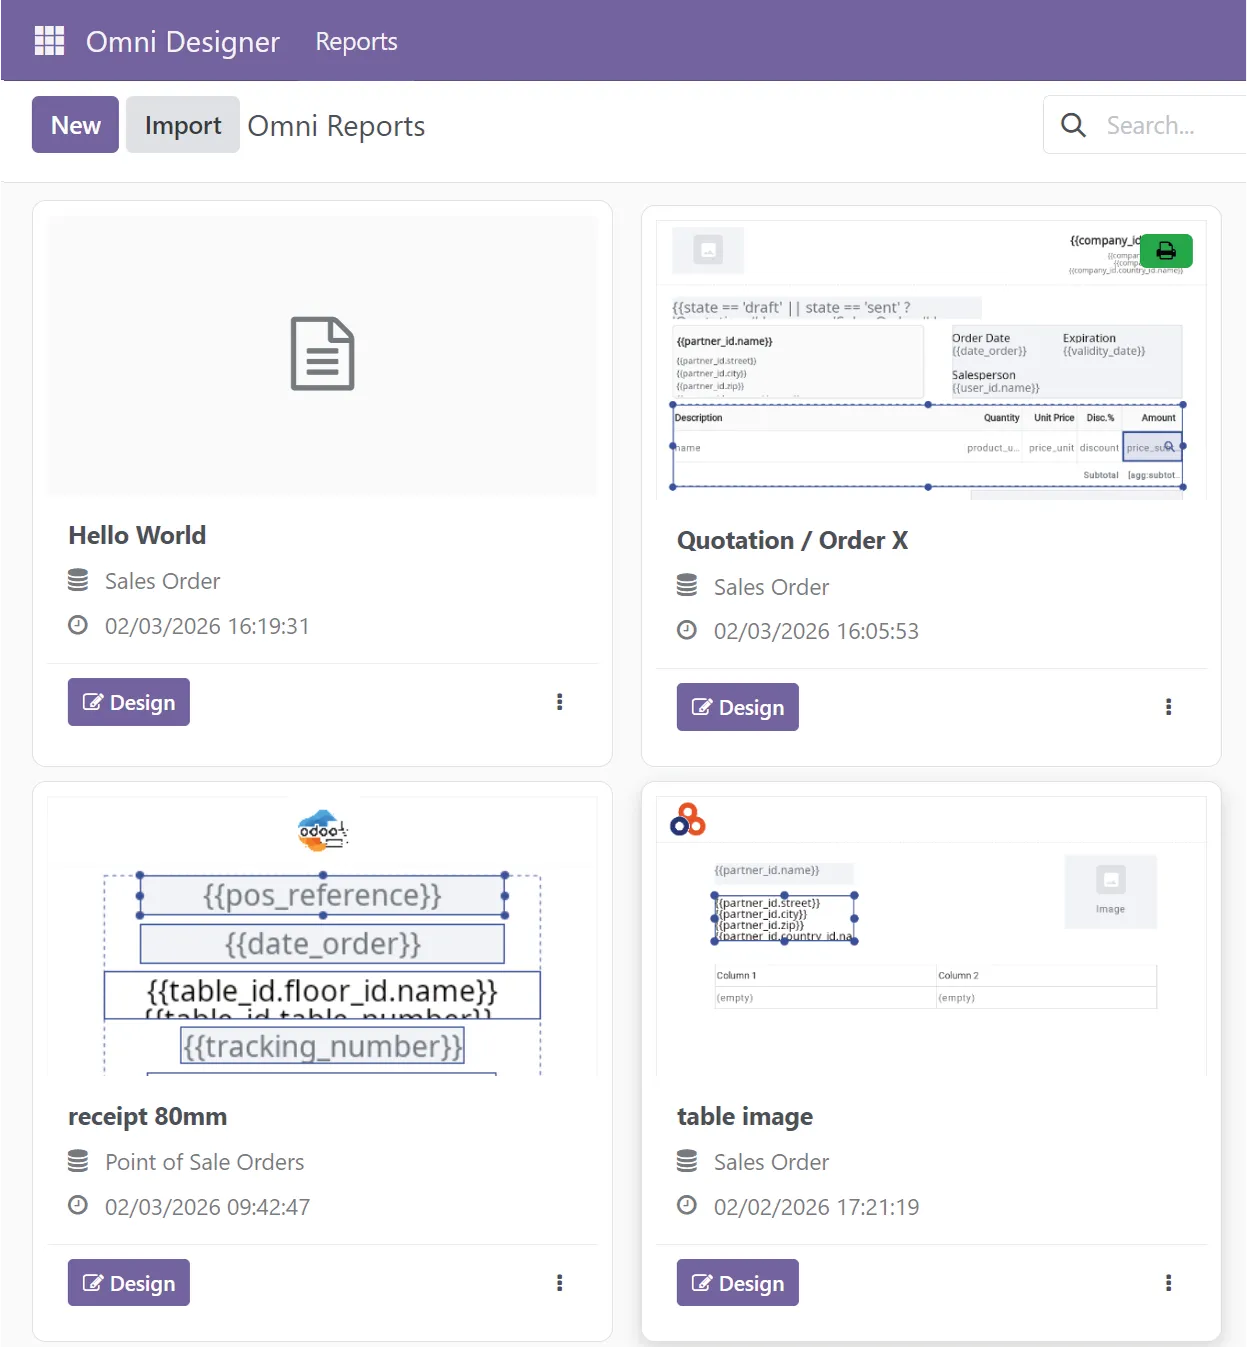Click the orange logo on table image card
The width and height of the screenshot is (1247, 1347).
[687, 820]
